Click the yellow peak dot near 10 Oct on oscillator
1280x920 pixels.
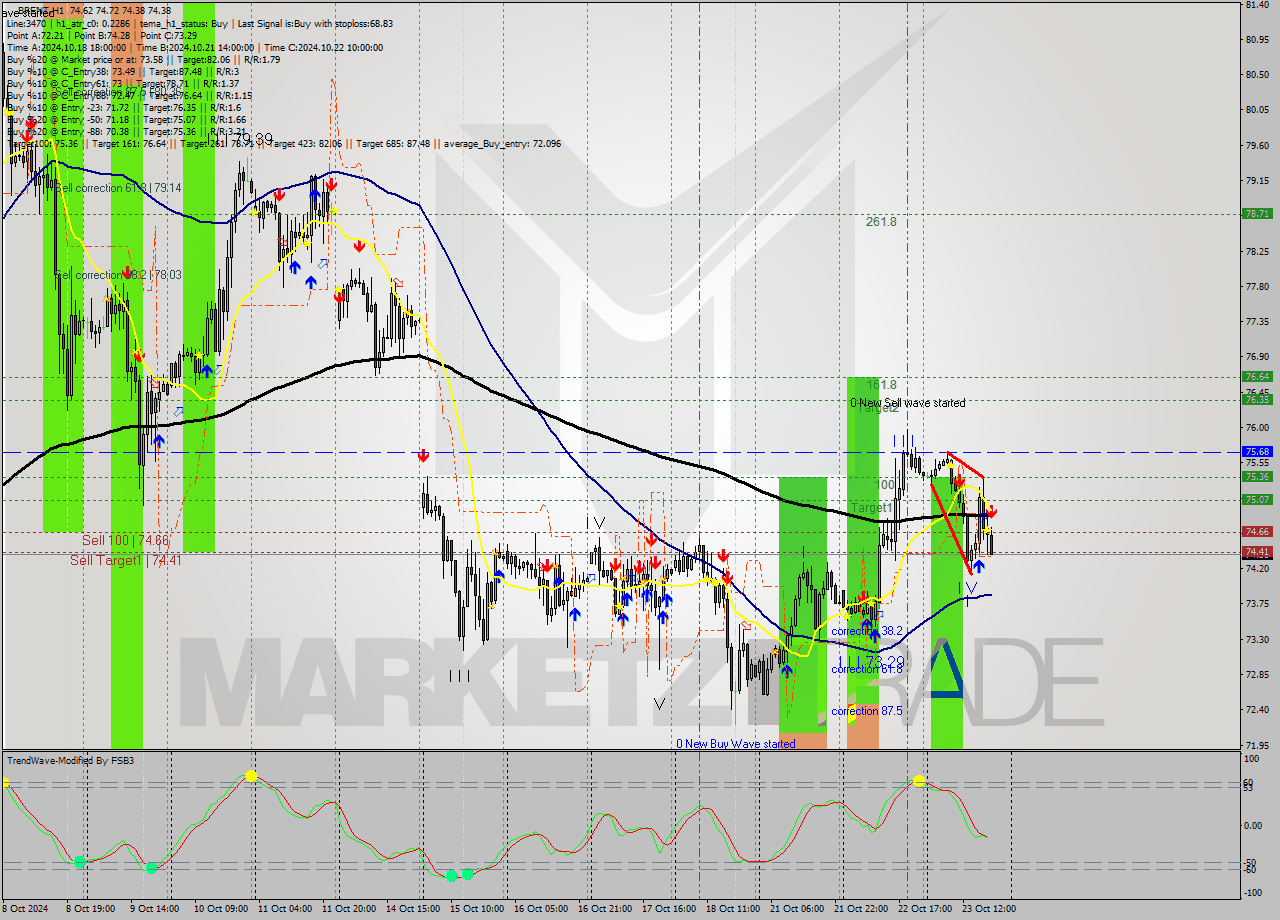click(x=251, y=776)
